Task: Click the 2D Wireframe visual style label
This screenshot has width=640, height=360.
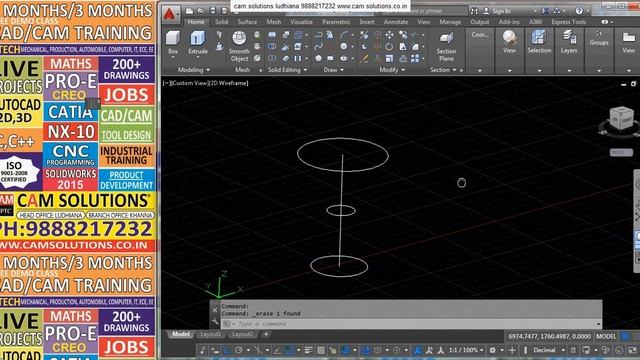Action: click(x=229, y=83)
